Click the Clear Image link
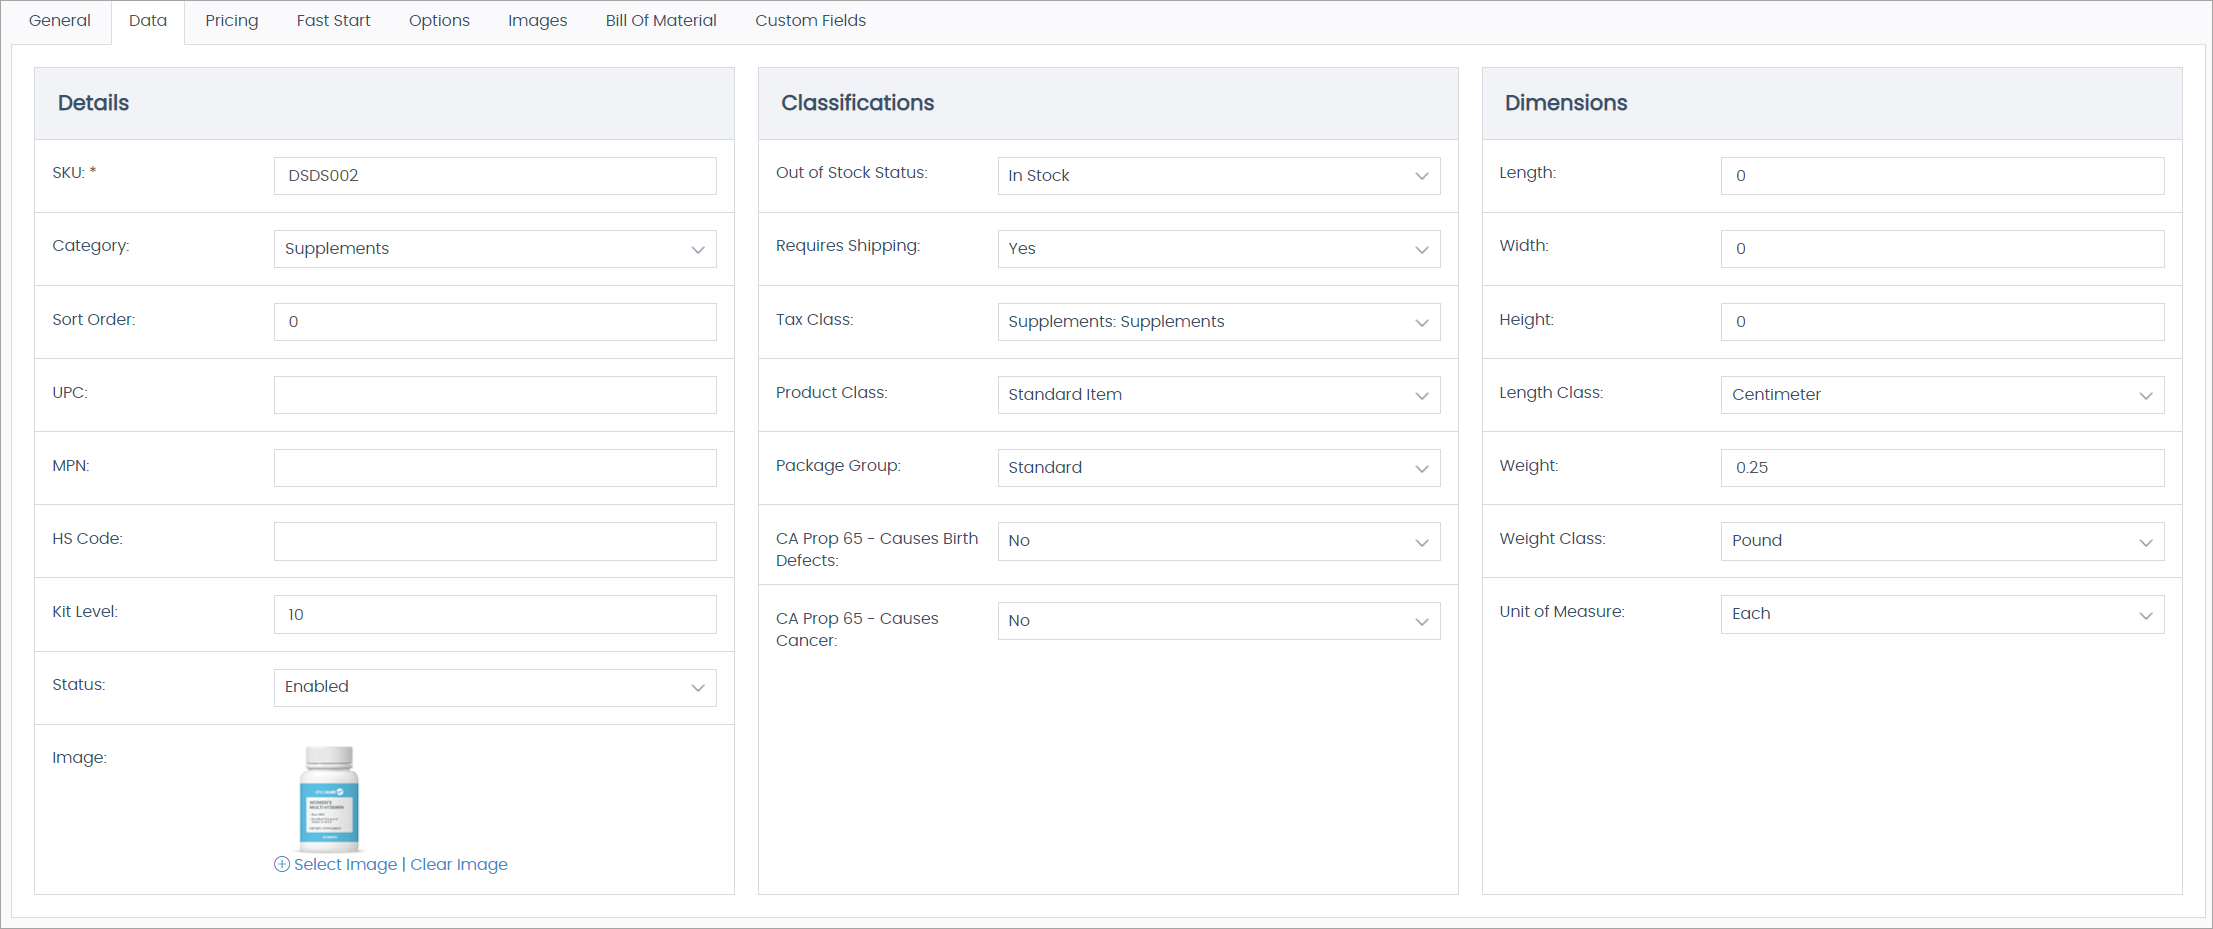2213x929 pixels. point(459,864)
